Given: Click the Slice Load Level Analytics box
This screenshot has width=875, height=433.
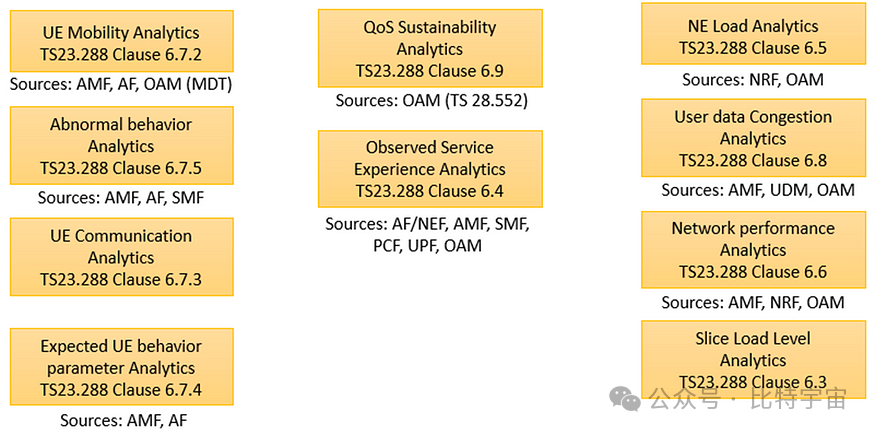Looking at the screenshot, I should coord(753,359).
